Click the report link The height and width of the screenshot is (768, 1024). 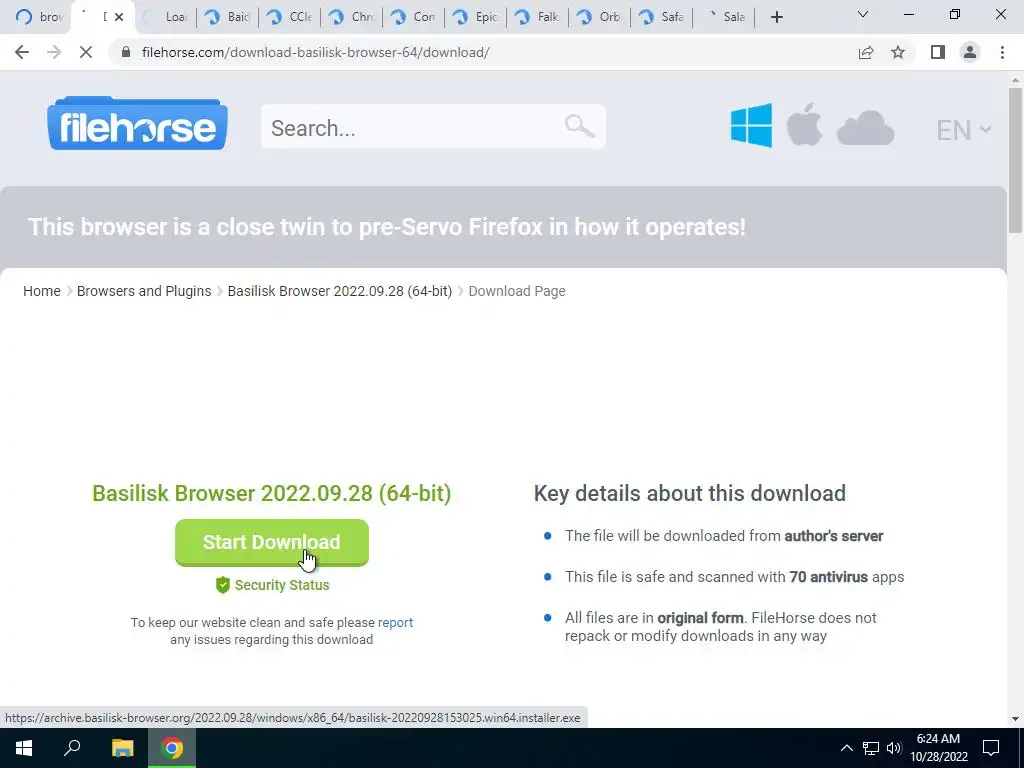(395, 622)
